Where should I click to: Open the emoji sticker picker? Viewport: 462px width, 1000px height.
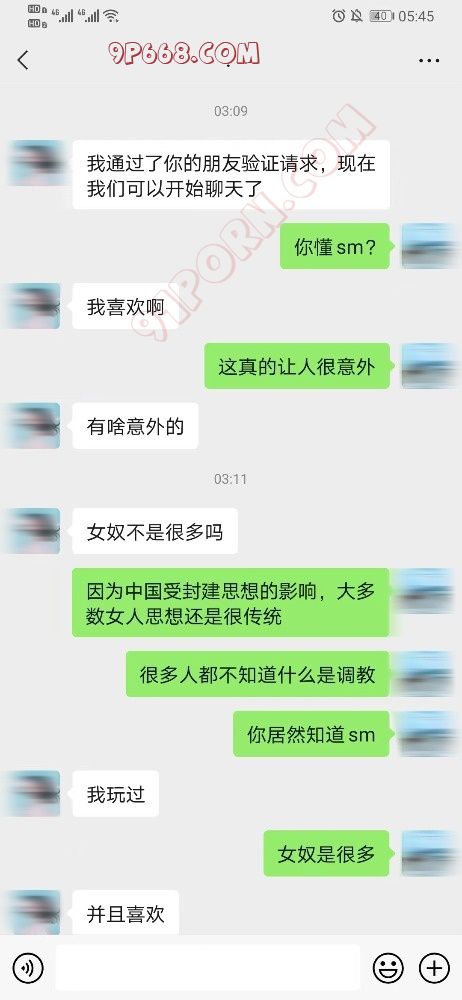[388, 968]
